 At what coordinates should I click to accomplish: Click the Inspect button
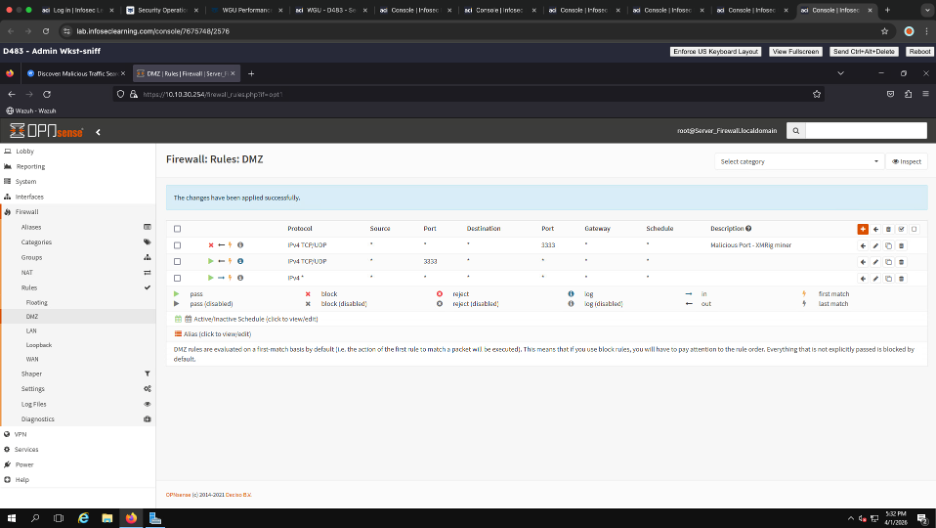click(x=907, y=162)
